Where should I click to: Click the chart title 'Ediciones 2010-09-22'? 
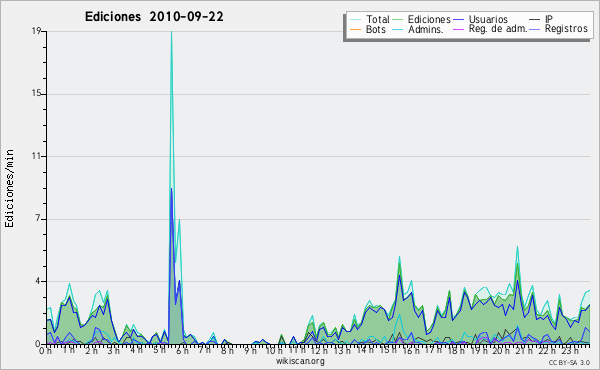tap(154, 17)
